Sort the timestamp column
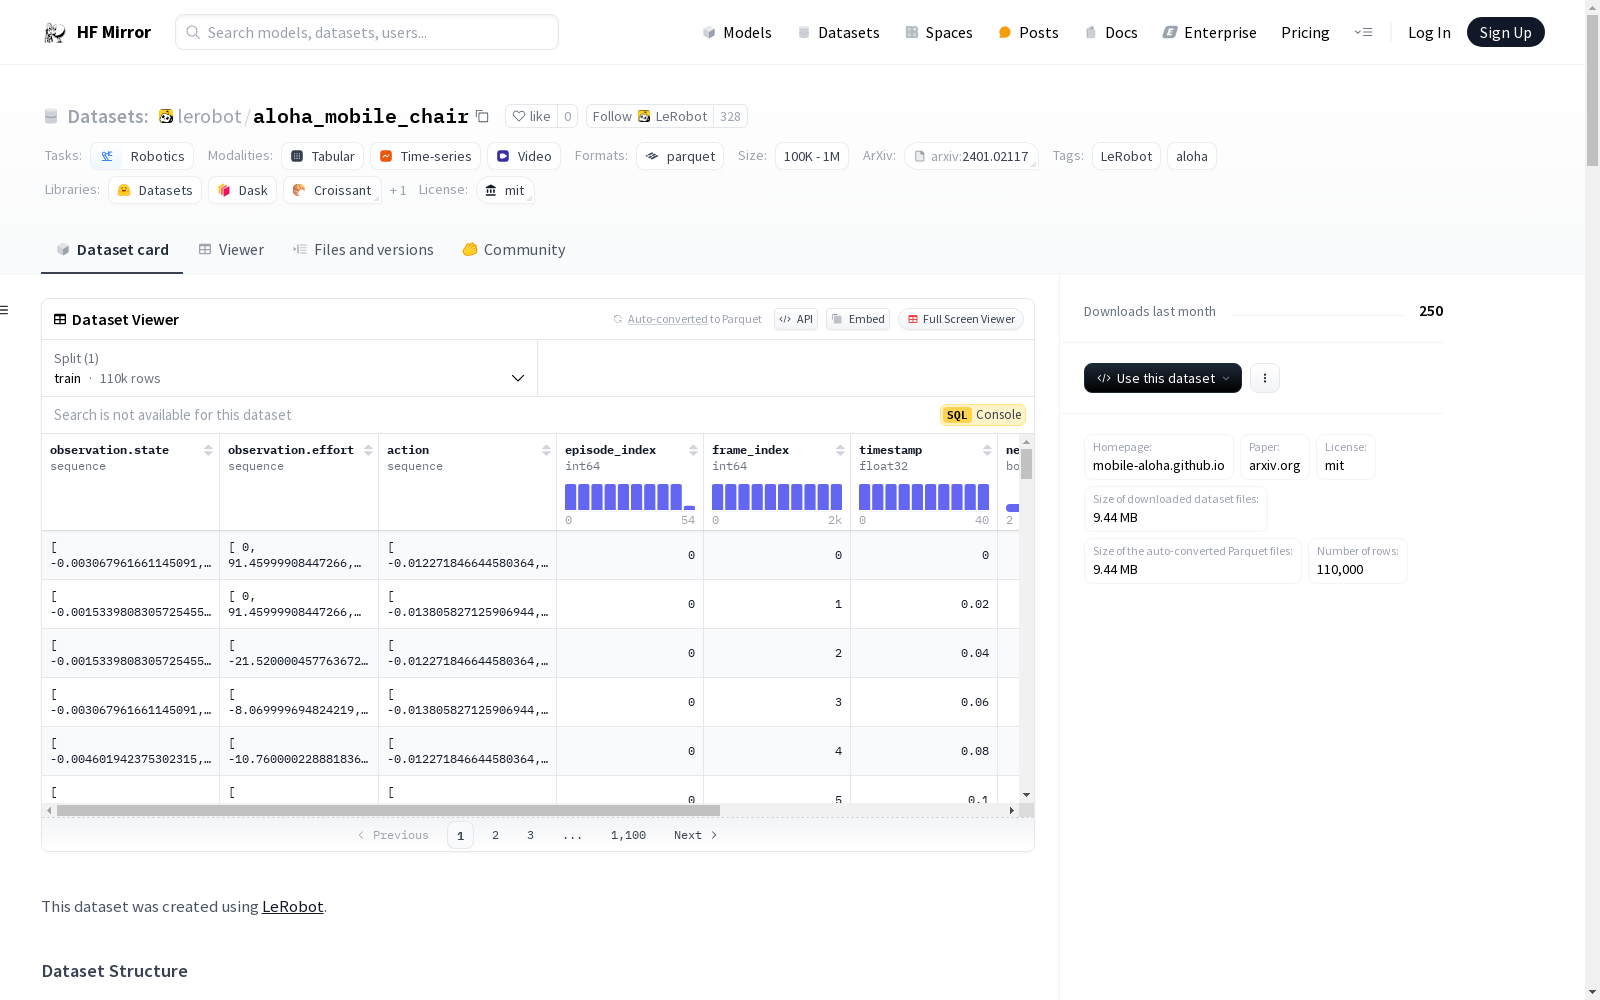The height and width of the screenshot is (1000, 1600). [x=987, y=450]
